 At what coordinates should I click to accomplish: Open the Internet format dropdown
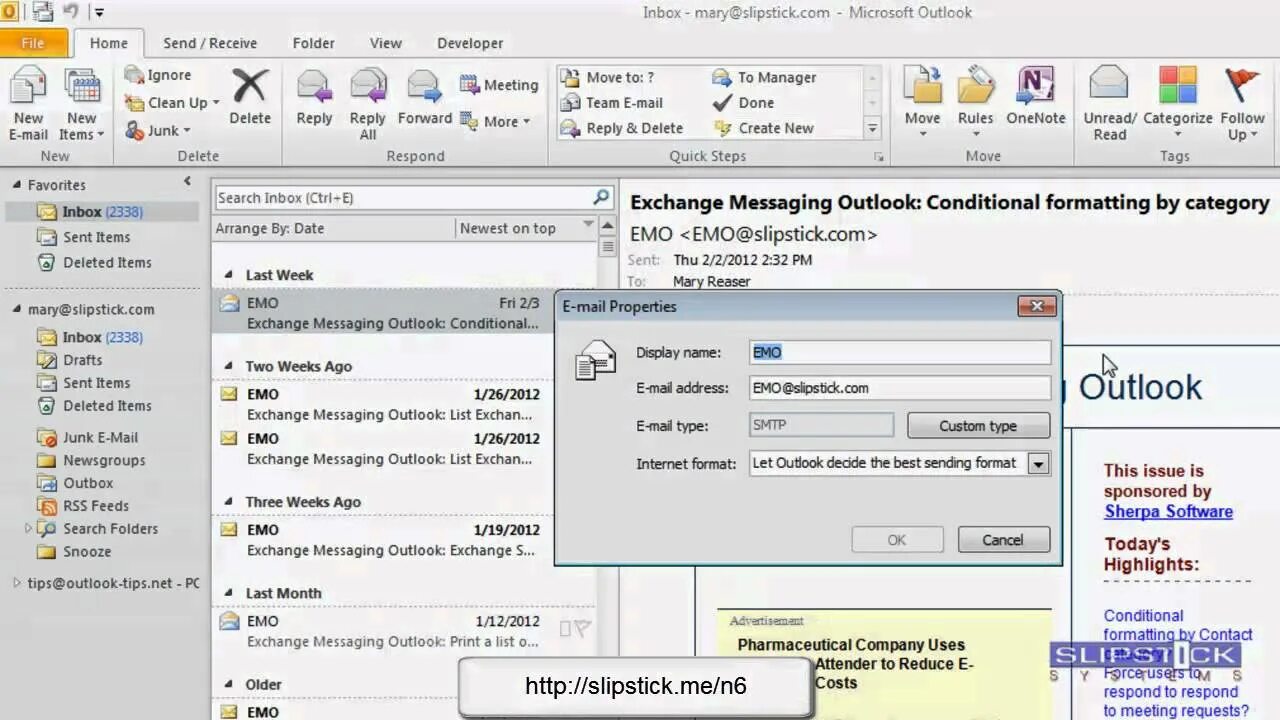click(1038, 464)
